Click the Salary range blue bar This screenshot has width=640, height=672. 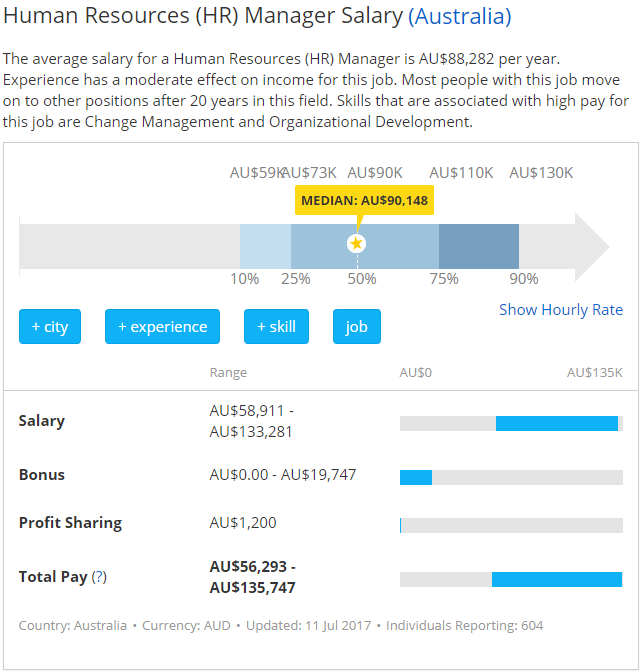[557, 423]
